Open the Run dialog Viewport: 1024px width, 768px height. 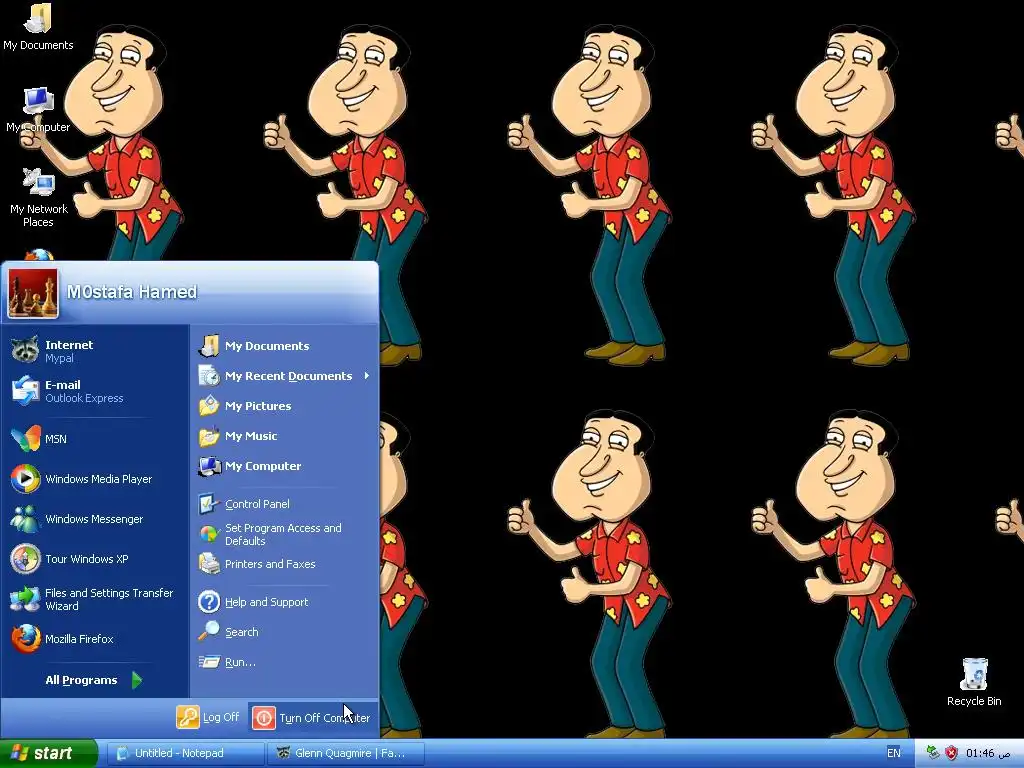pos(285,662)
